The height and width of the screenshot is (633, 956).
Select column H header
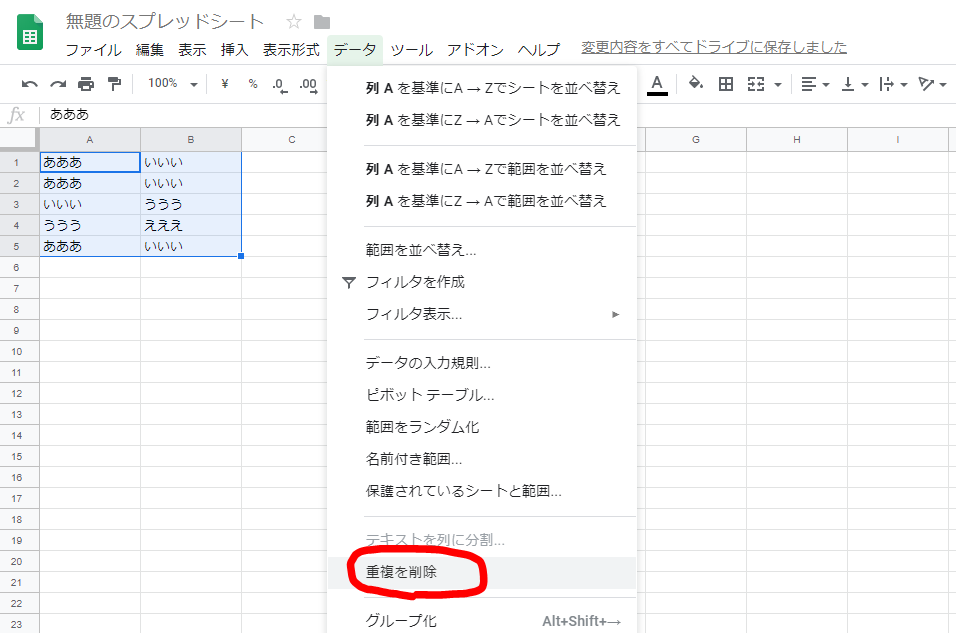pyautogui.click(x=797, y=140)
